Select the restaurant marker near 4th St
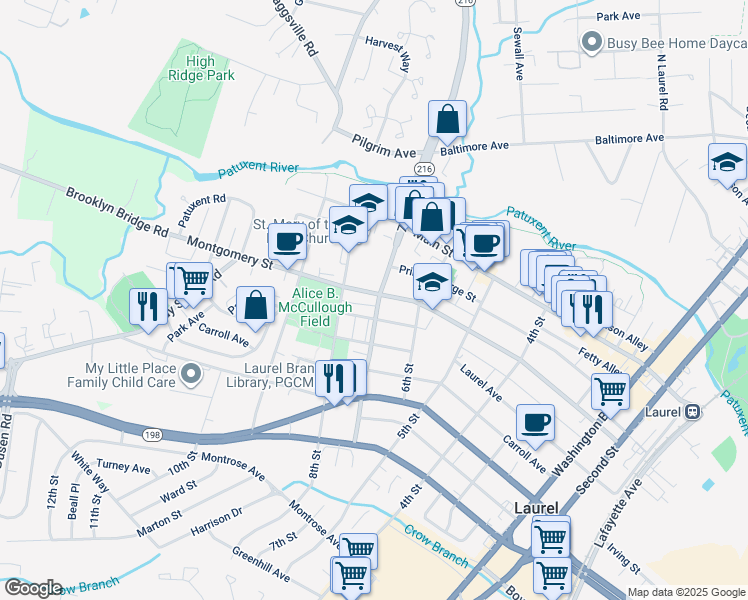This screenshot has width=748, height=600. coord(593,310)
